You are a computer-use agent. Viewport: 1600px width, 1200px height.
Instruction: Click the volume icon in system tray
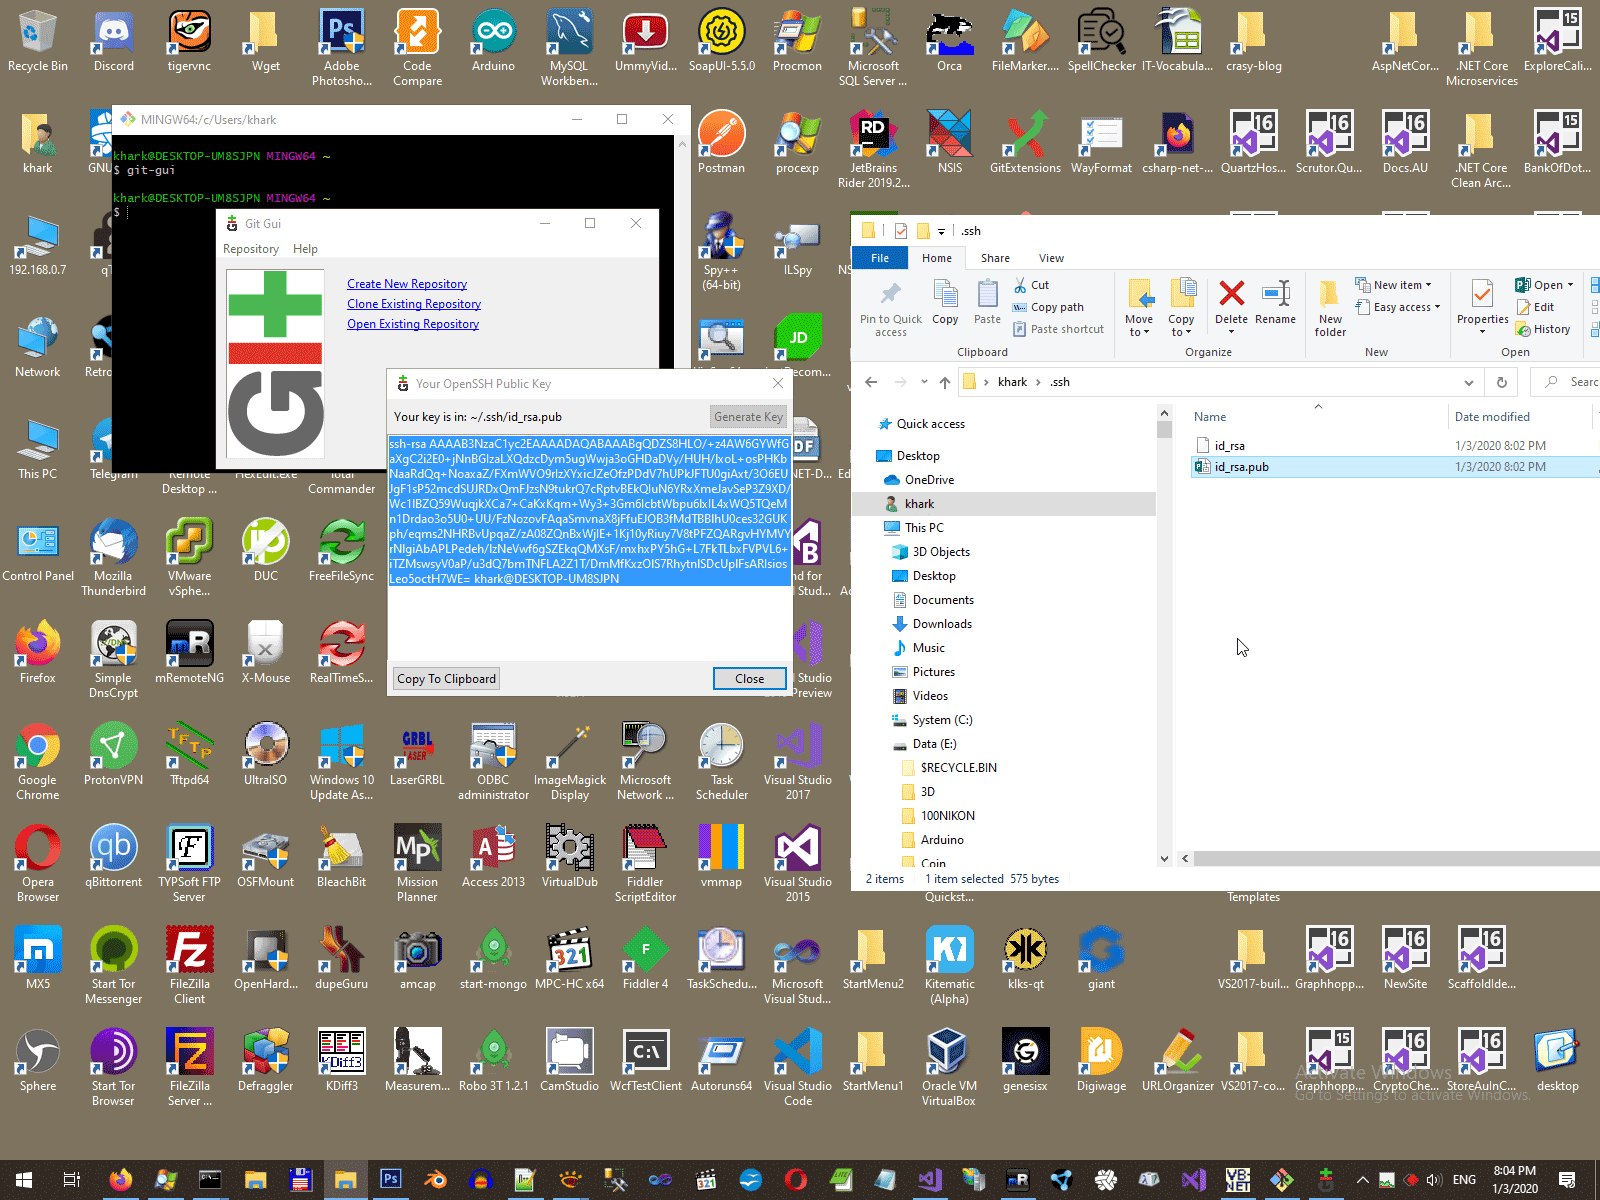pyautogui.click(x=1435, y=1180)
